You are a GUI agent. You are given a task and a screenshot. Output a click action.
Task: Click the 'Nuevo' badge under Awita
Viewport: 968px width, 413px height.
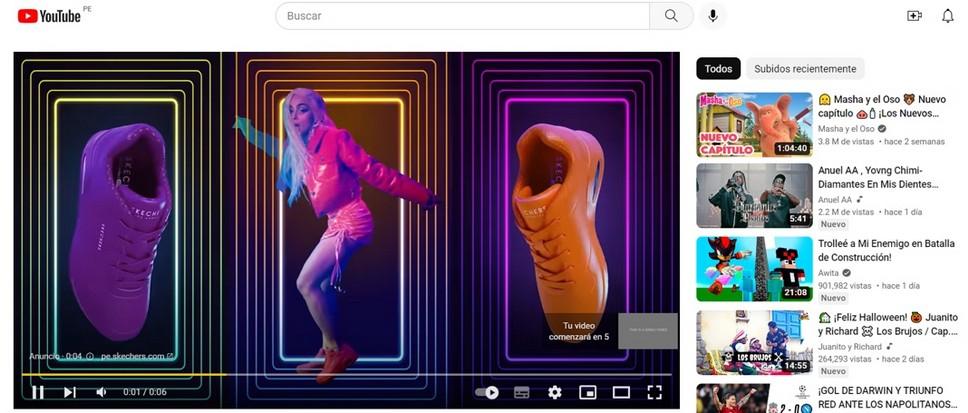point(833,298)
